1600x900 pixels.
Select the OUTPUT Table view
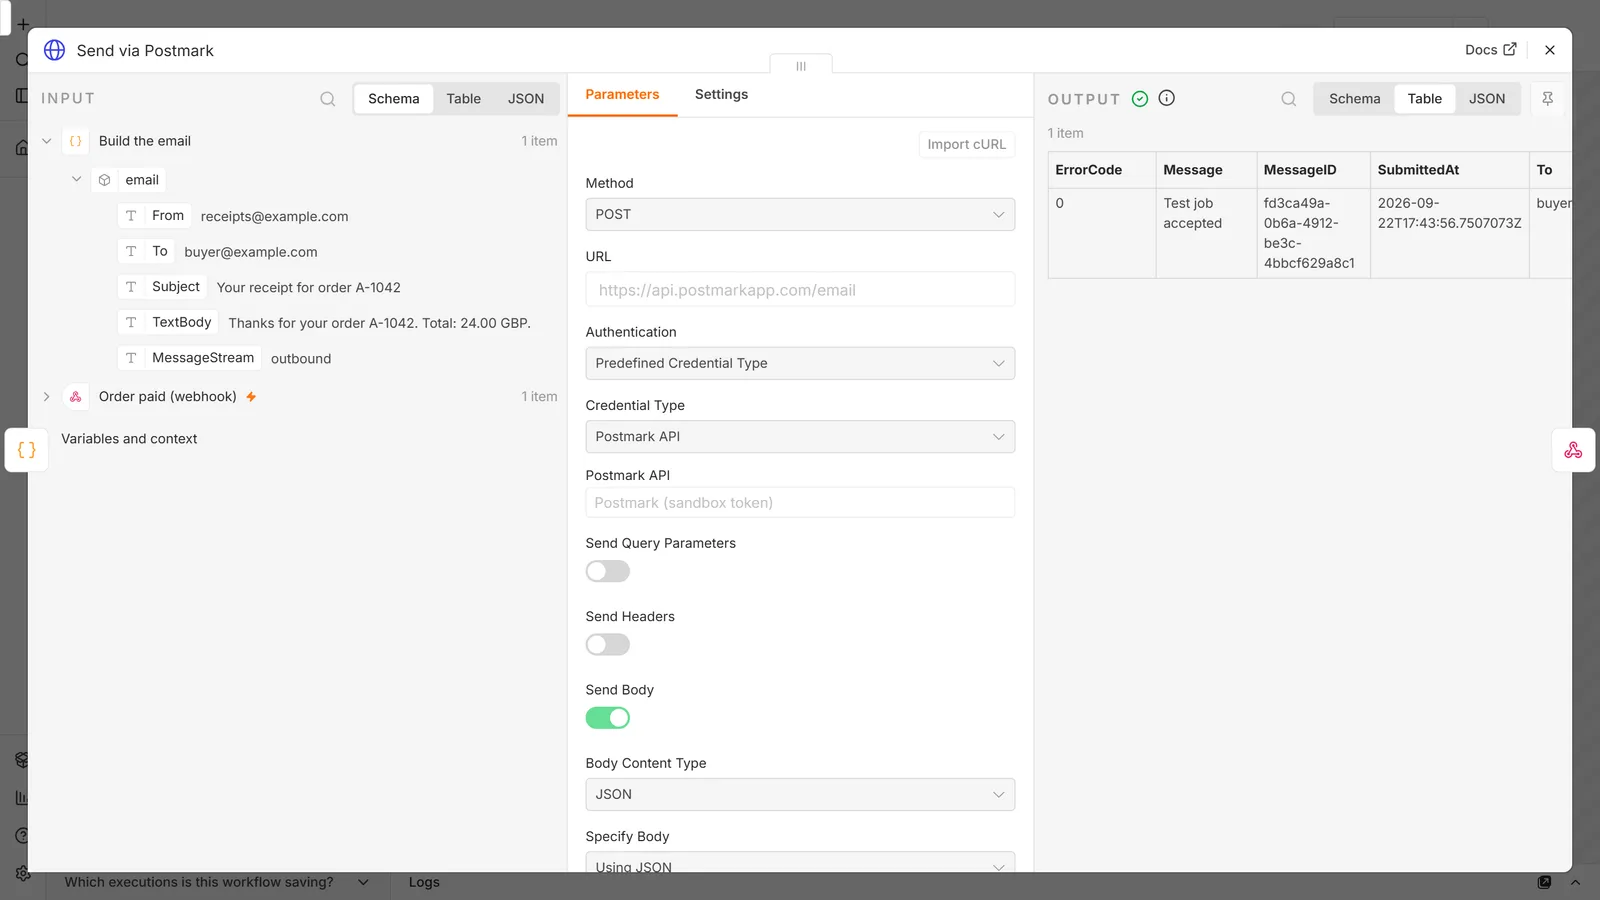click(1424, 99)
